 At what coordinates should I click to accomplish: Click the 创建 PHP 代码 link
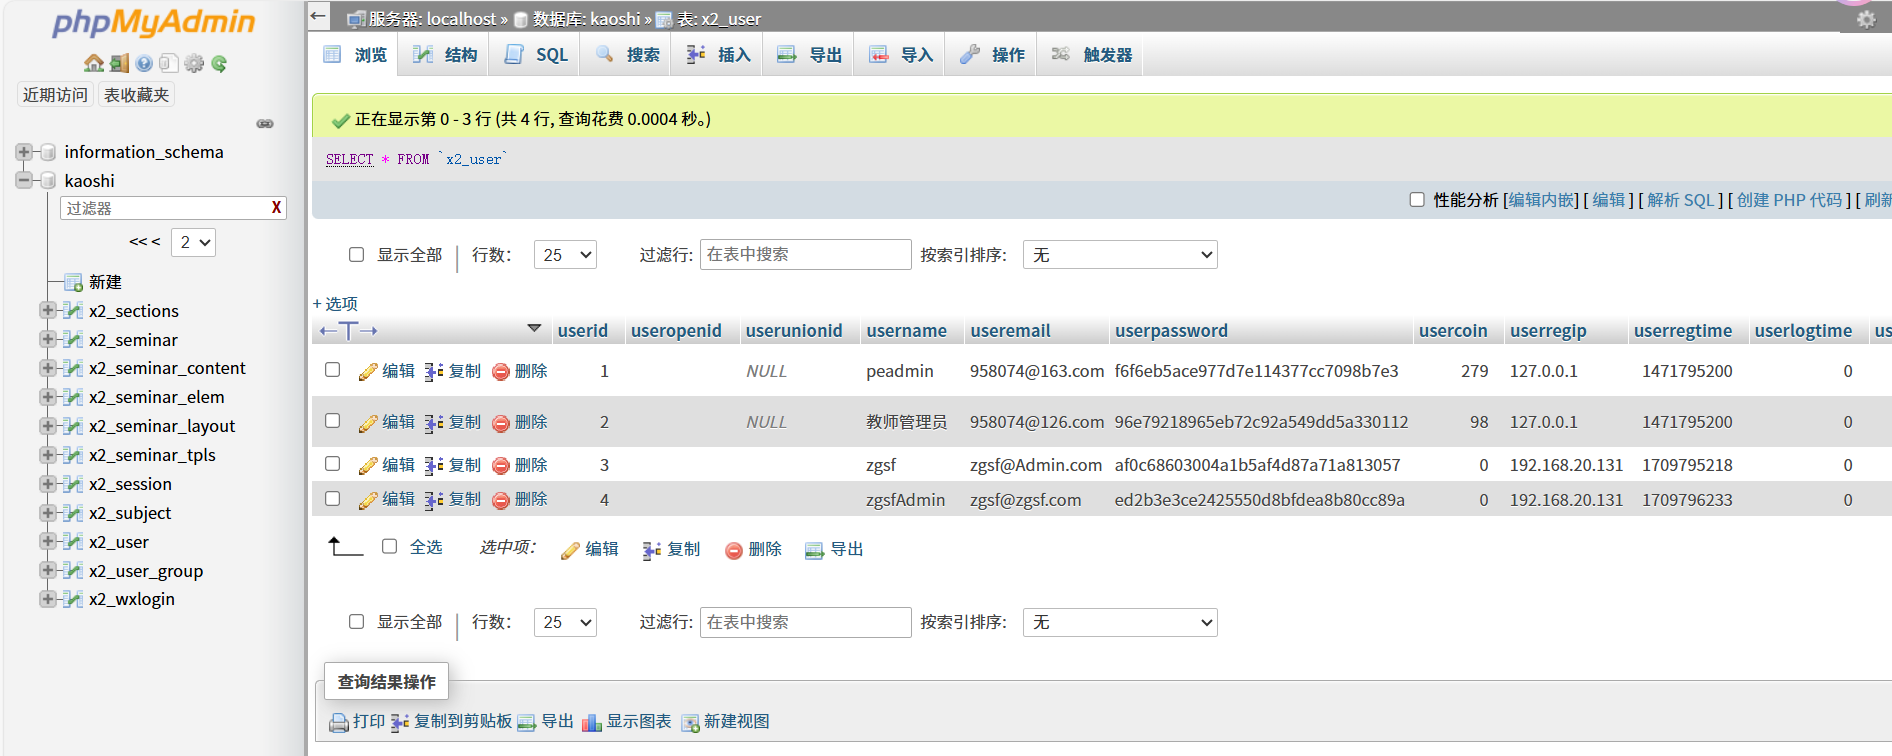(x=1789, y=200)
